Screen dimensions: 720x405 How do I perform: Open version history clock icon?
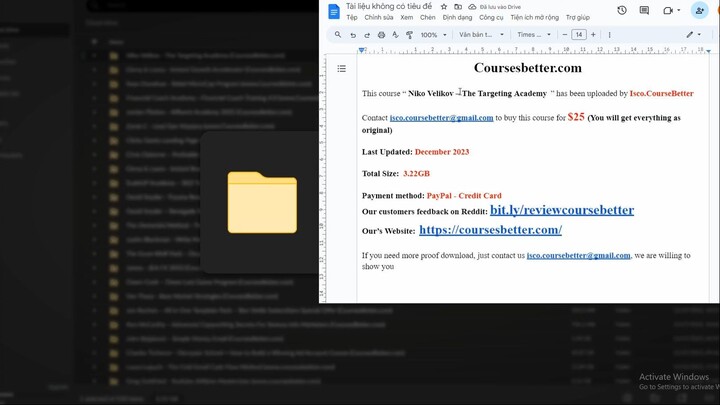tap(622, 10)
